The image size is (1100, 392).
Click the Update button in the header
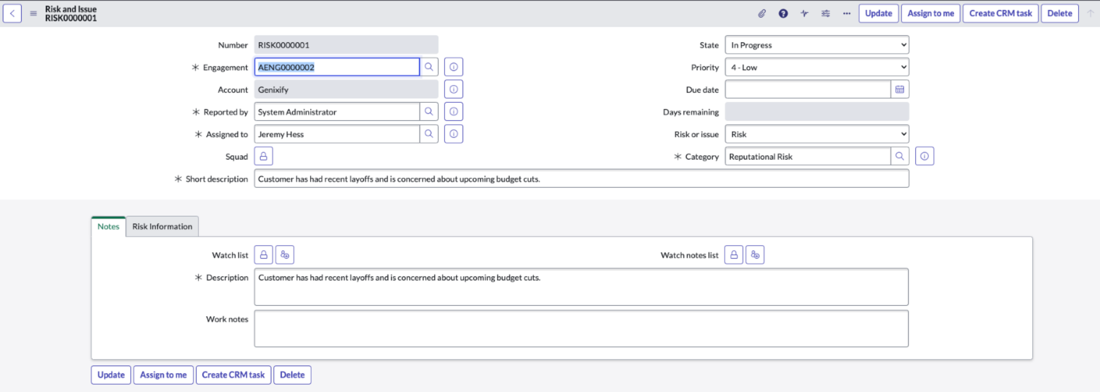click(x=878, y=13)
